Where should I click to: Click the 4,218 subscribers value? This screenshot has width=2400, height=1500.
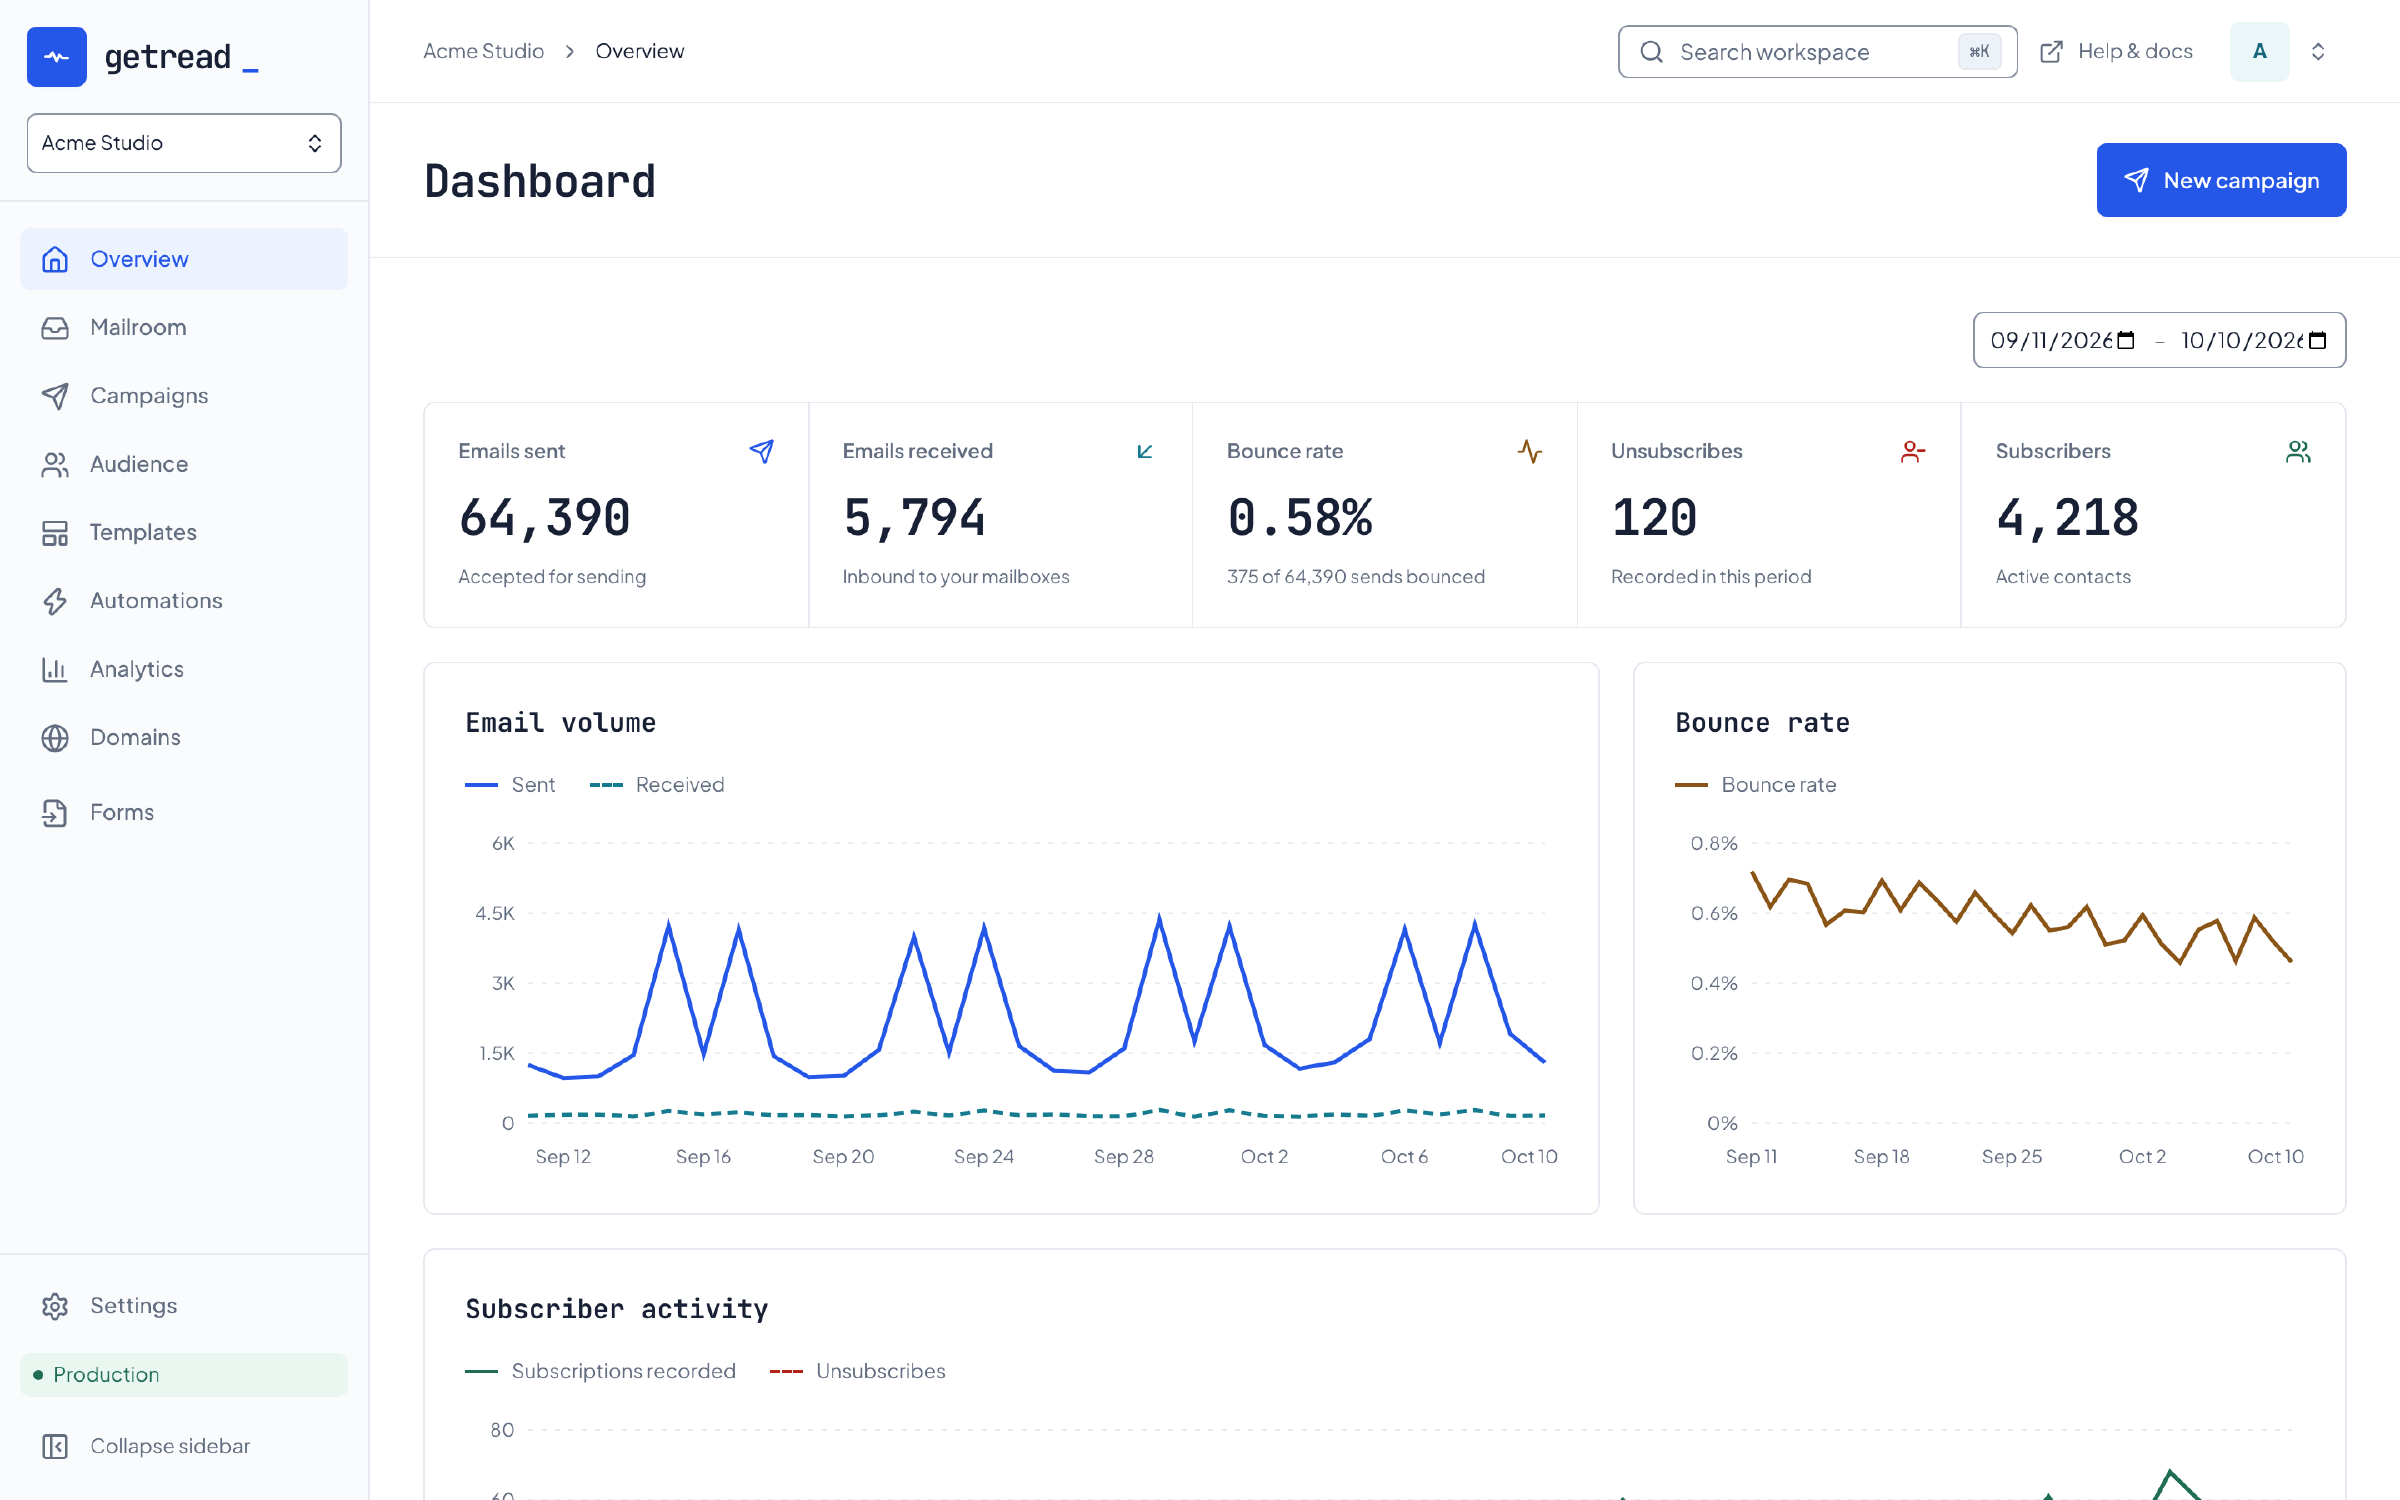[x=2068, y=518]
